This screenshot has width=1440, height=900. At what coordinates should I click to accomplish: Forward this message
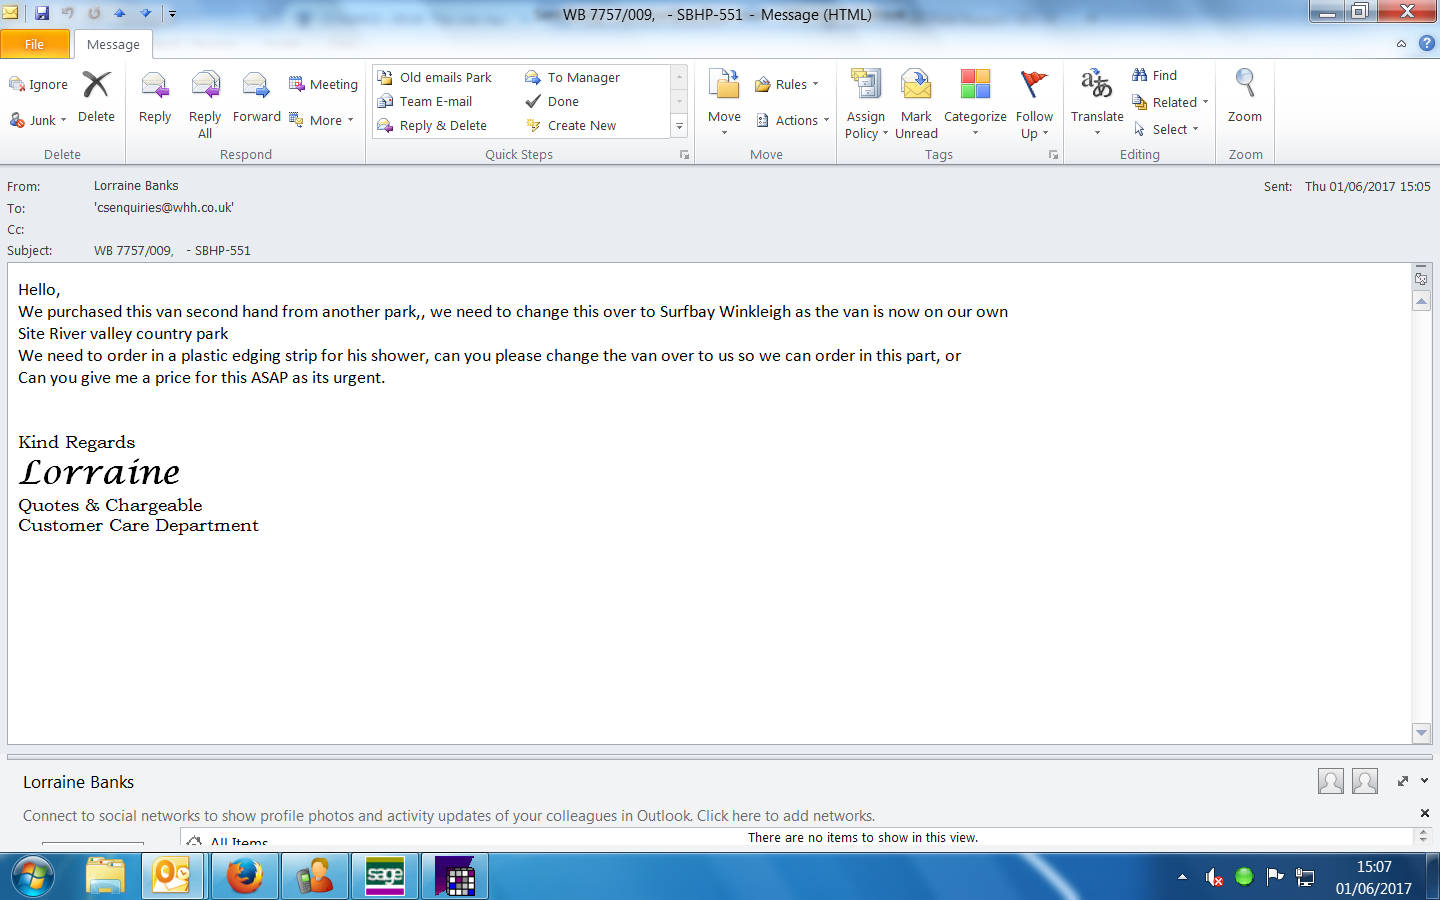tap(257, 98)
